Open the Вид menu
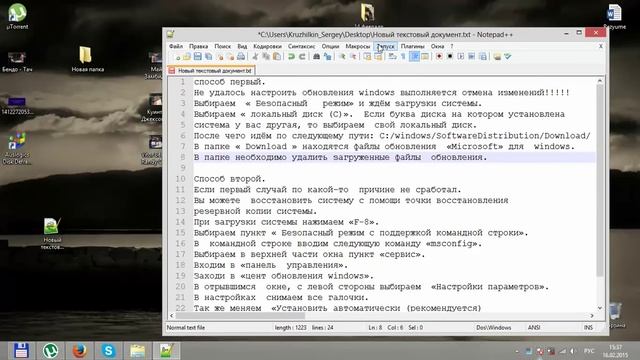The height and width of the screenshot is (360, 640). tap(242, 46)
